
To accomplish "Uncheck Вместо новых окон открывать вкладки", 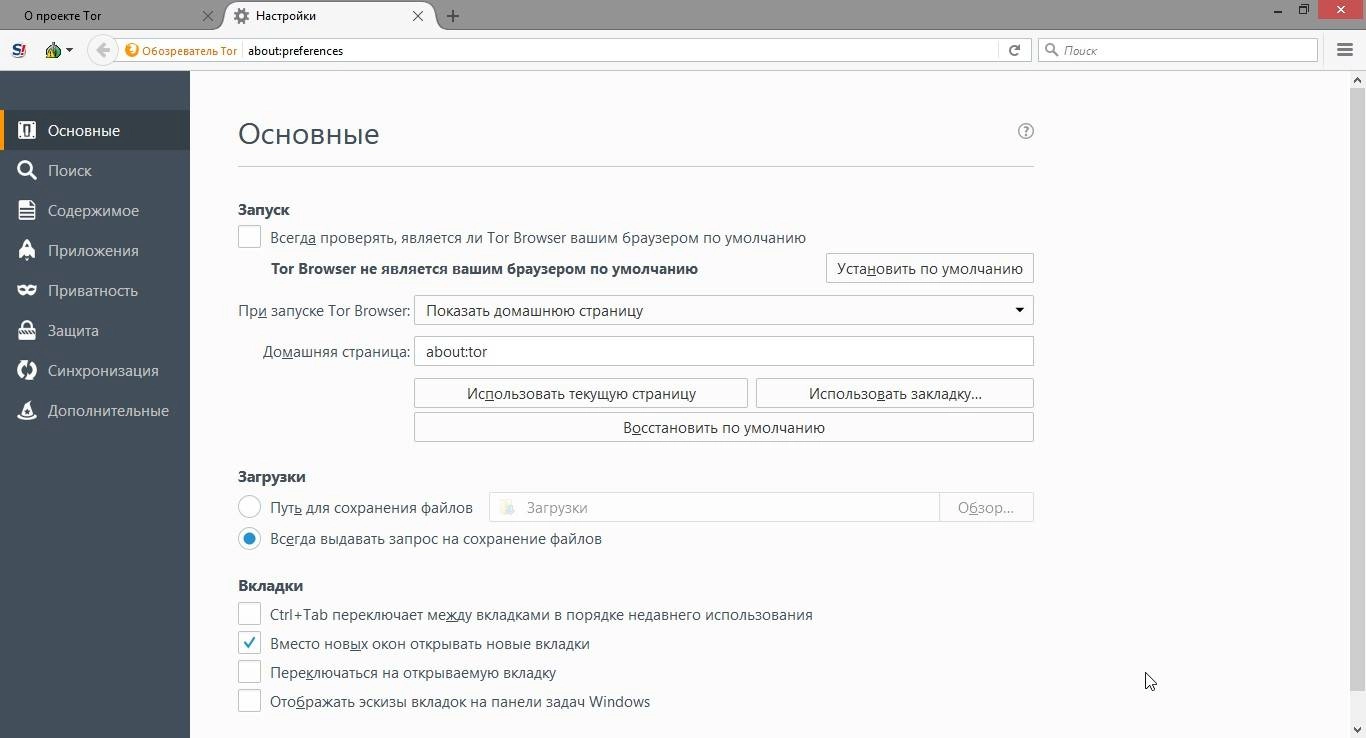I will point(249,643).
